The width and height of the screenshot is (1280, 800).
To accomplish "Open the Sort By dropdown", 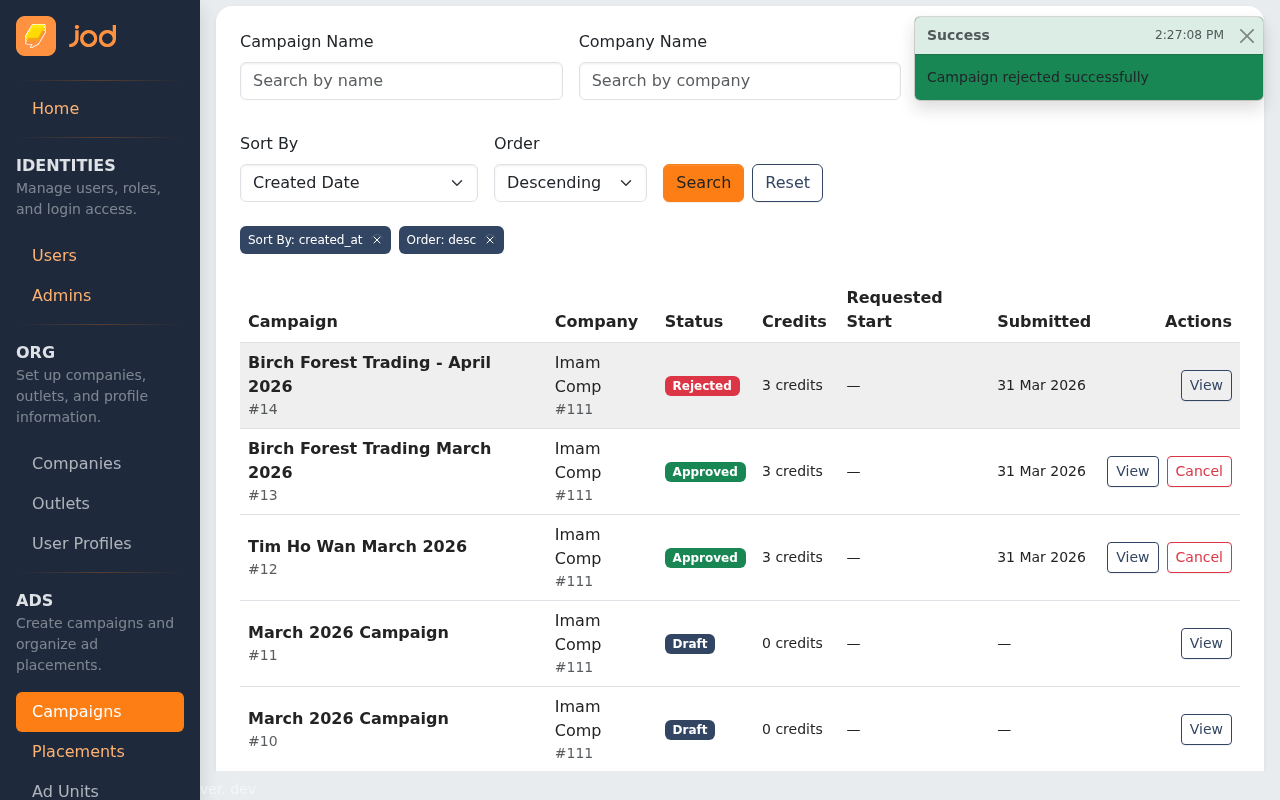I will [x=358, y=183].
